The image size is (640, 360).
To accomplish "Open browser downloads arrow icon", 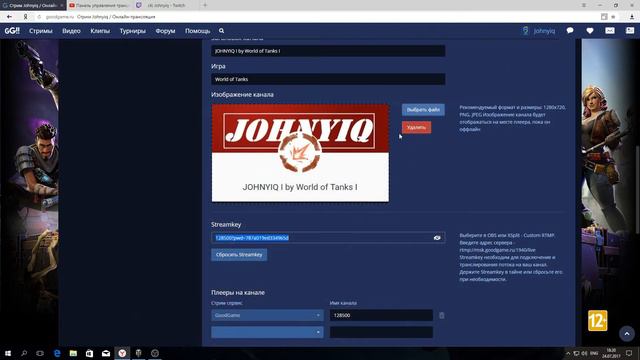I will click(x=632, y=17).
